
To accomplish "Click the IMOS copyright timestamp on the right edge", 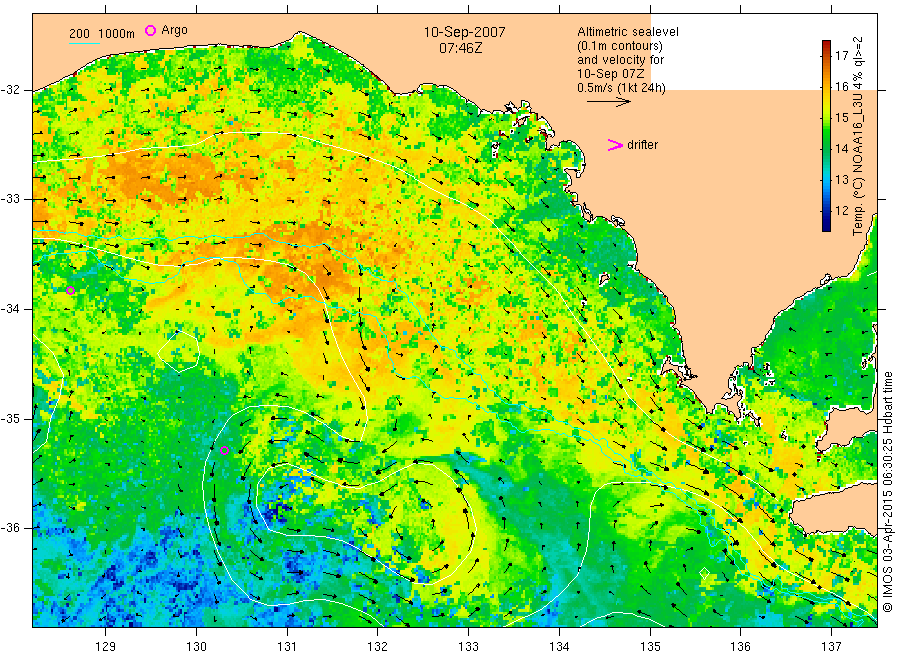I will [887, 491].
